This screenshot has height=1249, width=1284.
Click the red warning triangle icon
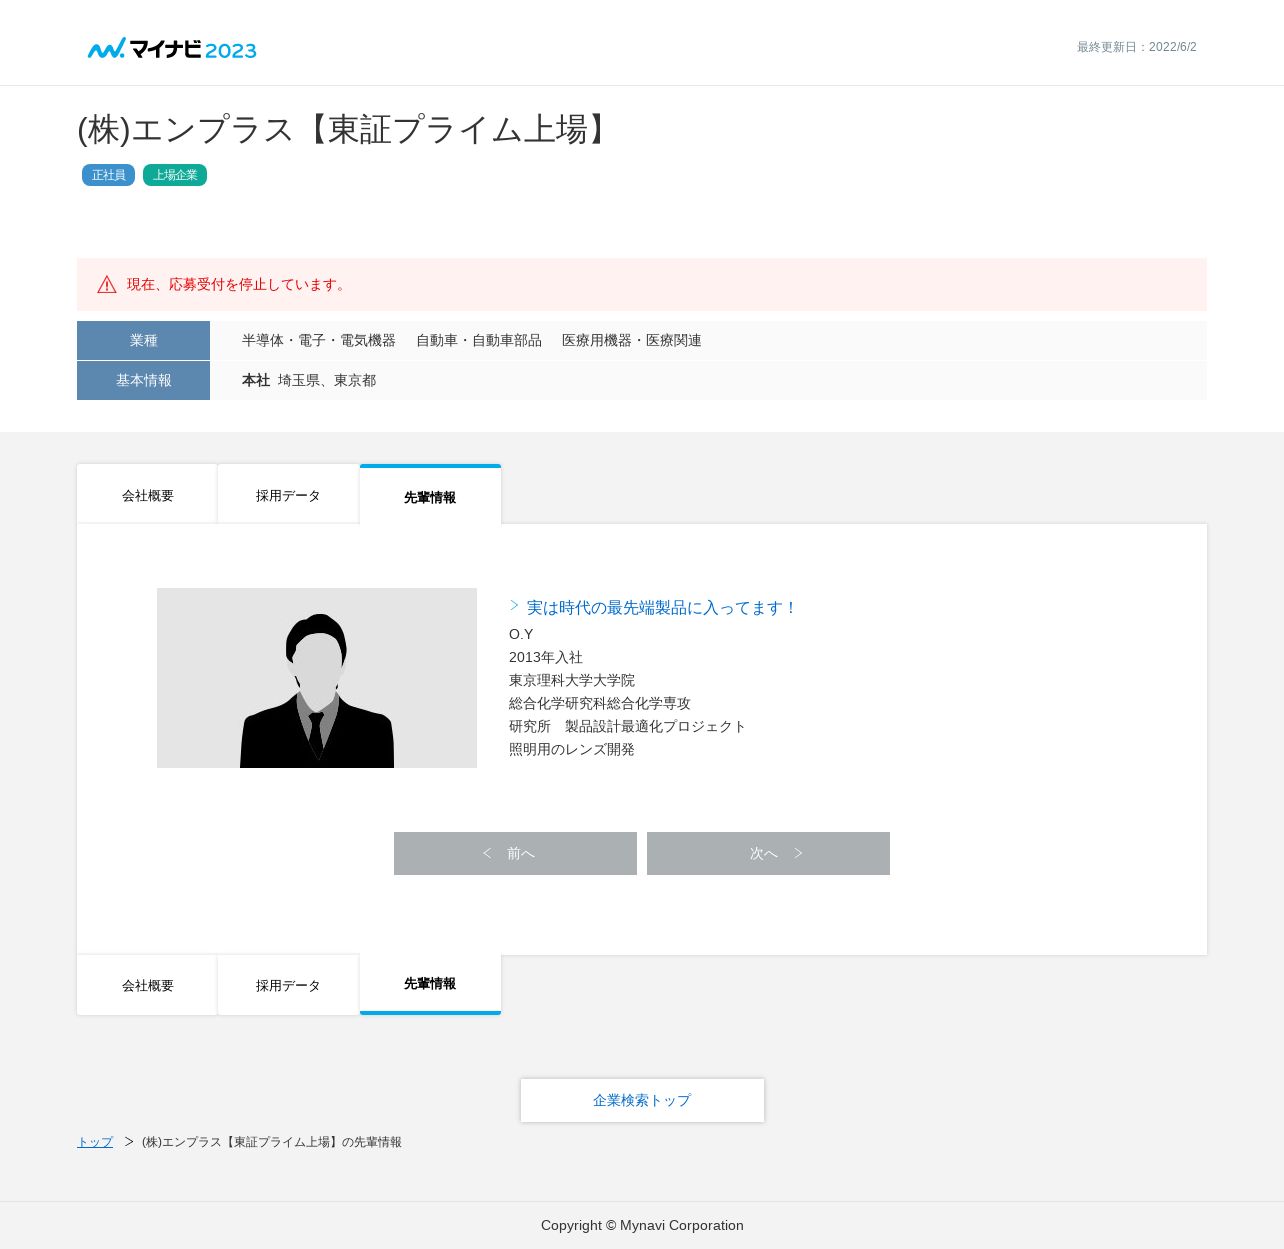(x=107, y=285)
